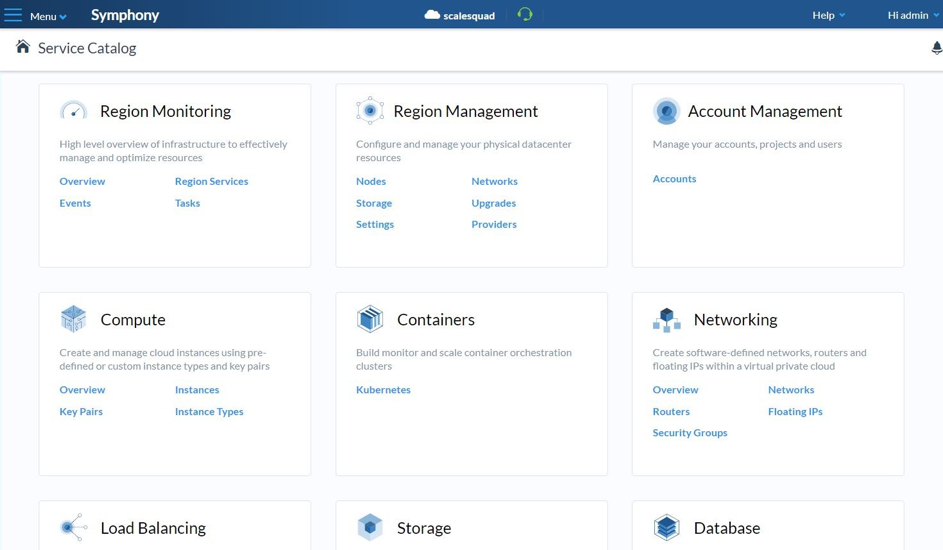Open the Tasks link
This screenshot has width=943, height=550.
click(188, 203)
